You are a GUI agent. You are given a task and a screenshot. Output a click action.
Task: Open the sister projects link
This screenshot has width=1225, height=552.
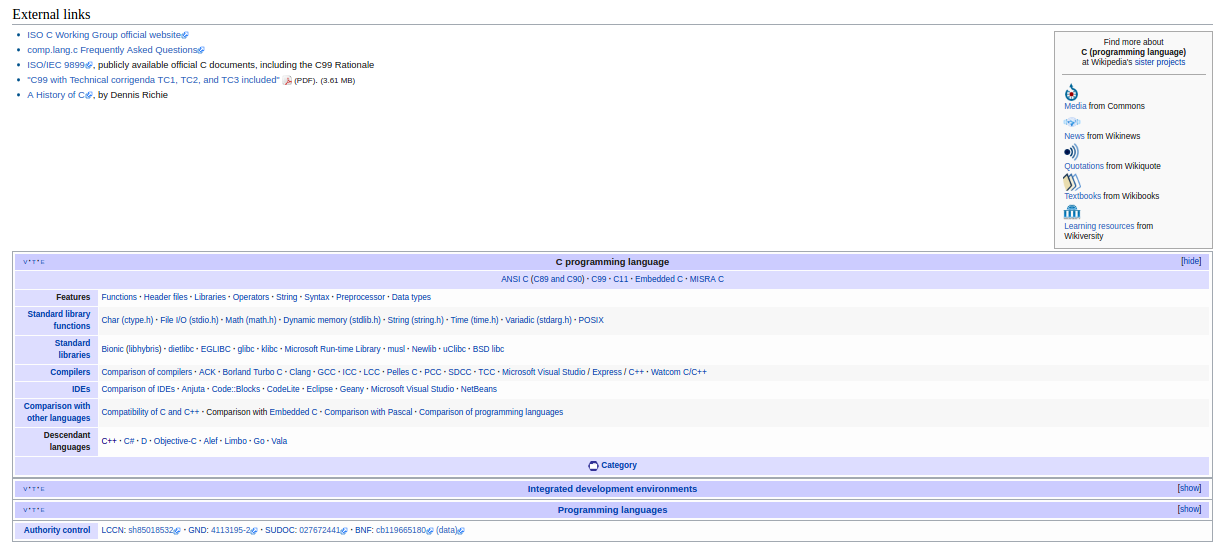pyautogui.click(x=1160, y=62)
